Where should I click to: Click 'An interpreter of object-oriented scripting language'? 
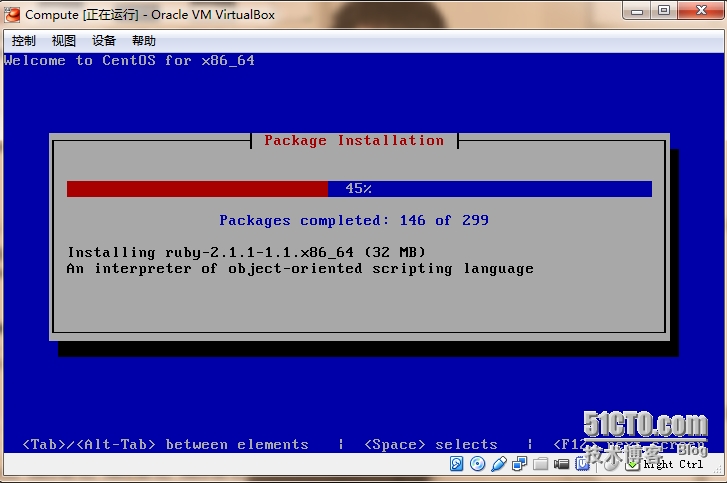tap(300, 269)
